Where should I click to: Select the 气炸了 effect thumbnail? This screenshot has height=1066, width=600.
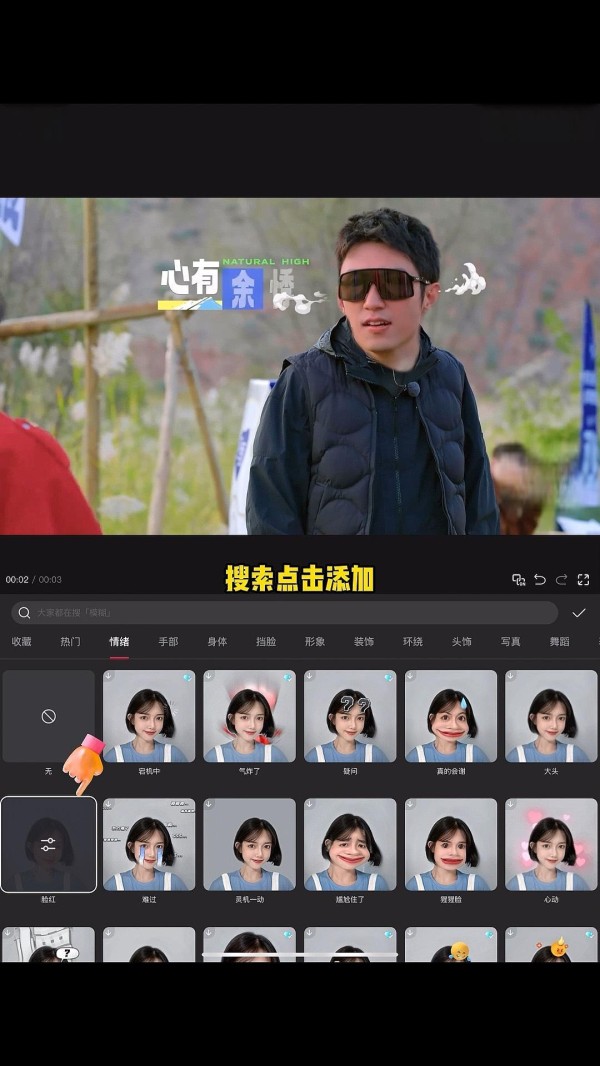(x=249, y=716)
